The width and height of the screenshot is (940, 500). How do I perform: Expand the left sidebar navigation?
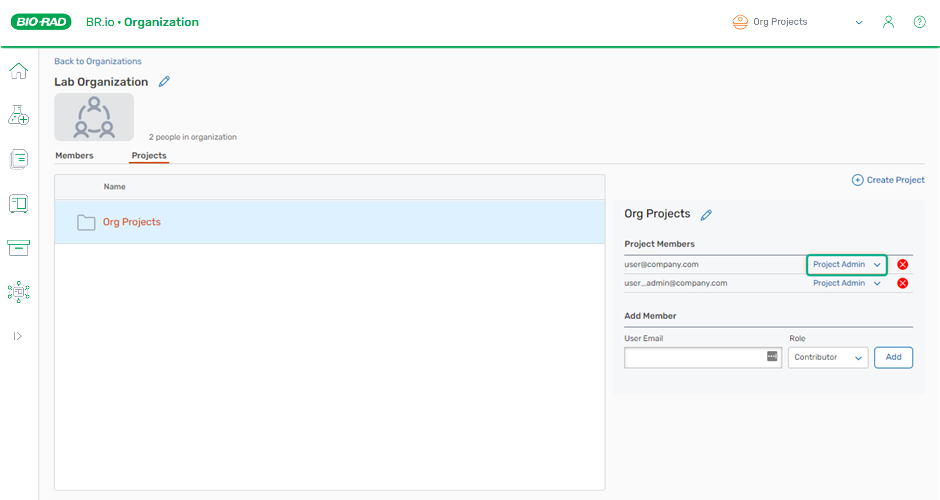(18, 336)
